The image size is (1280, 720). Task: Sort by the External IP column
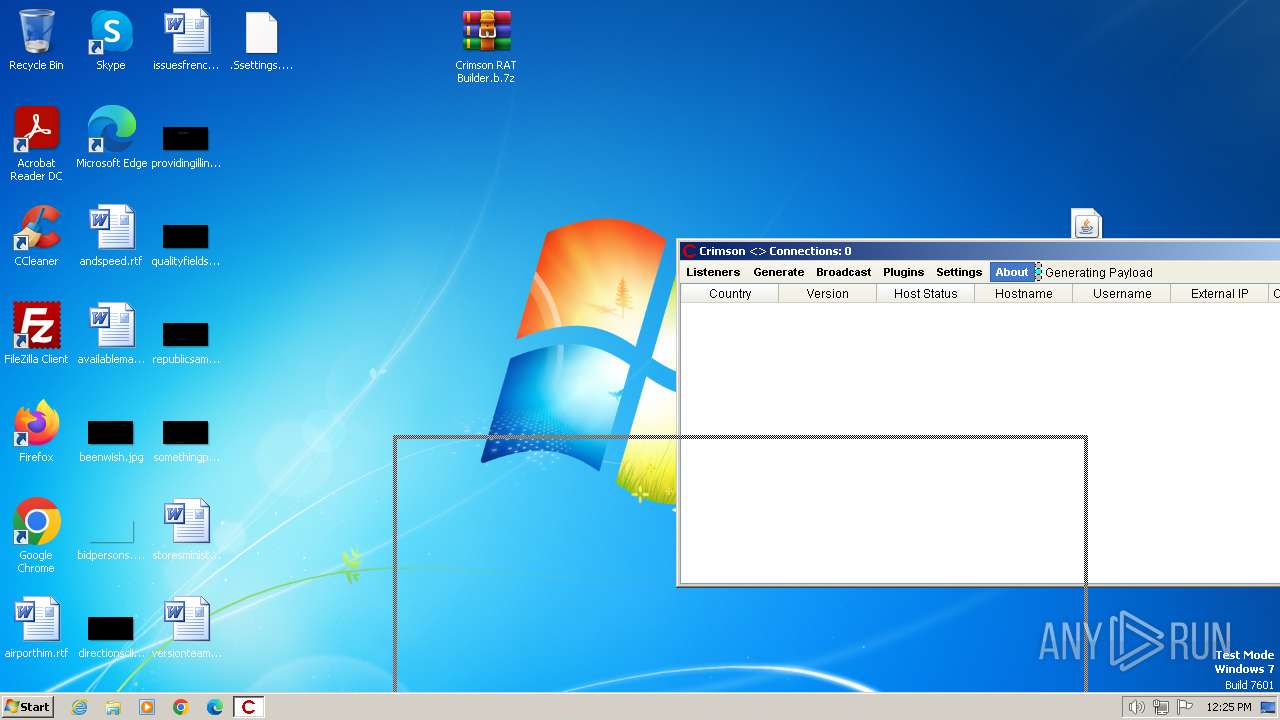tap(1220, 294)
